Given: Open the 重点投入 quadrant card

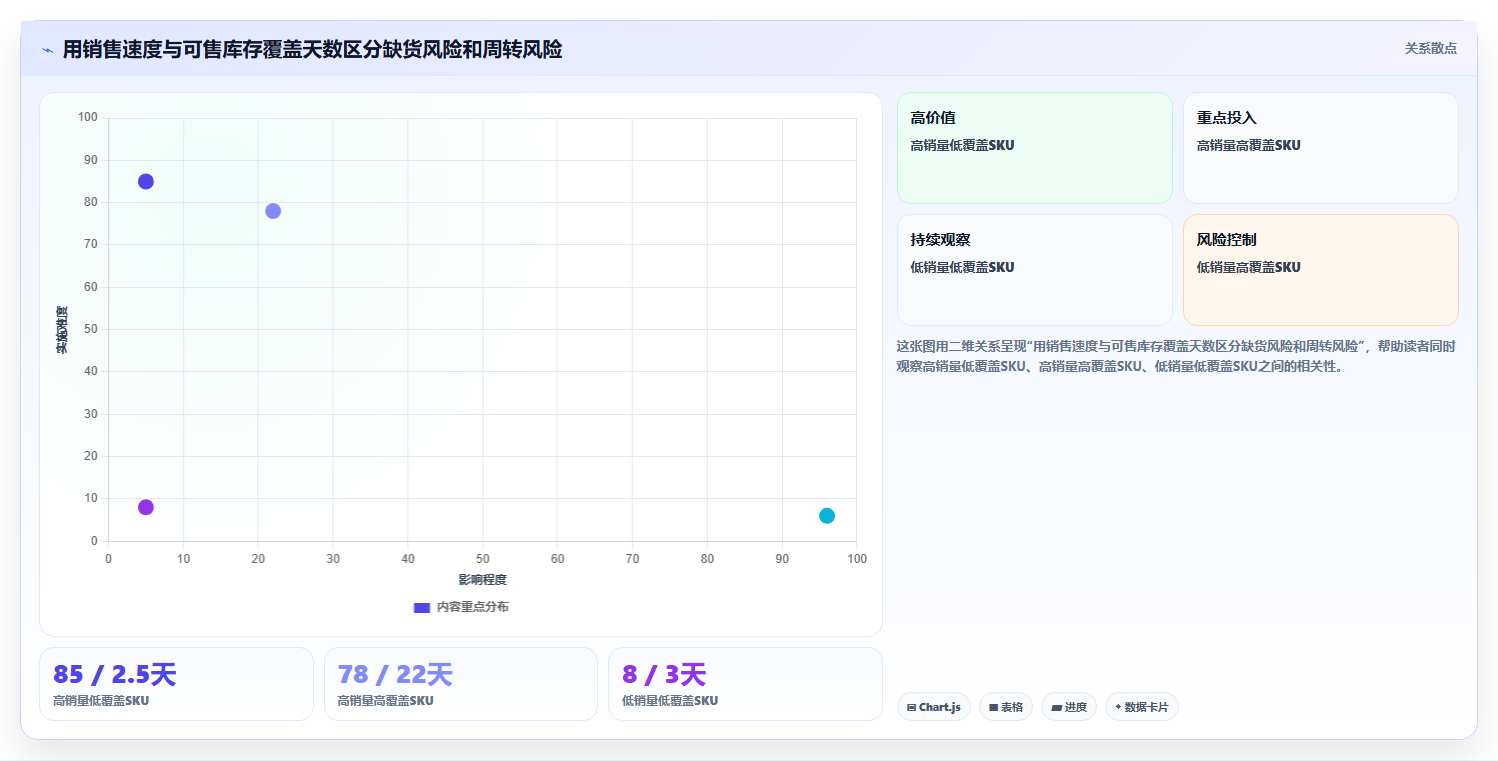Looking at the screenshot, I should pyautogui.click(x=1321, y=148).
